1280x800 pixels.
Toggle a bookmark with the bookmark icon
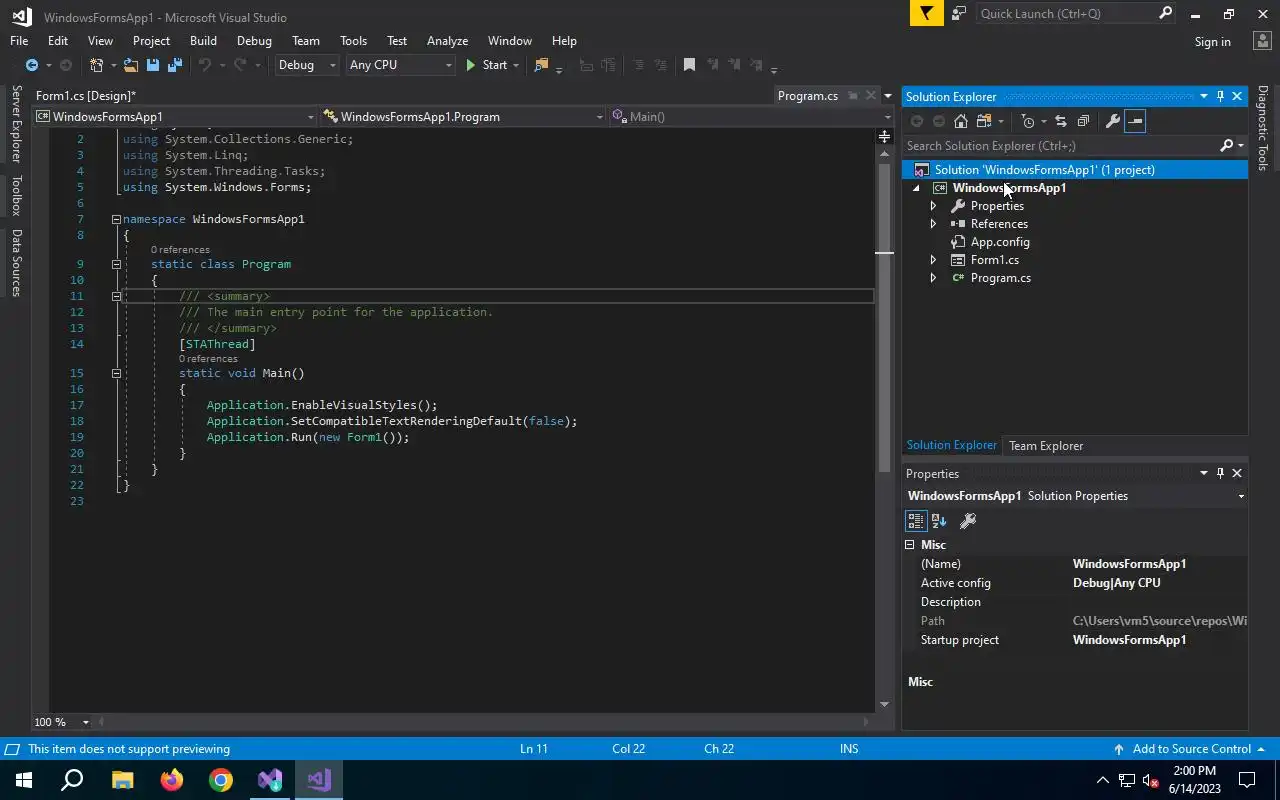point(689,65)
